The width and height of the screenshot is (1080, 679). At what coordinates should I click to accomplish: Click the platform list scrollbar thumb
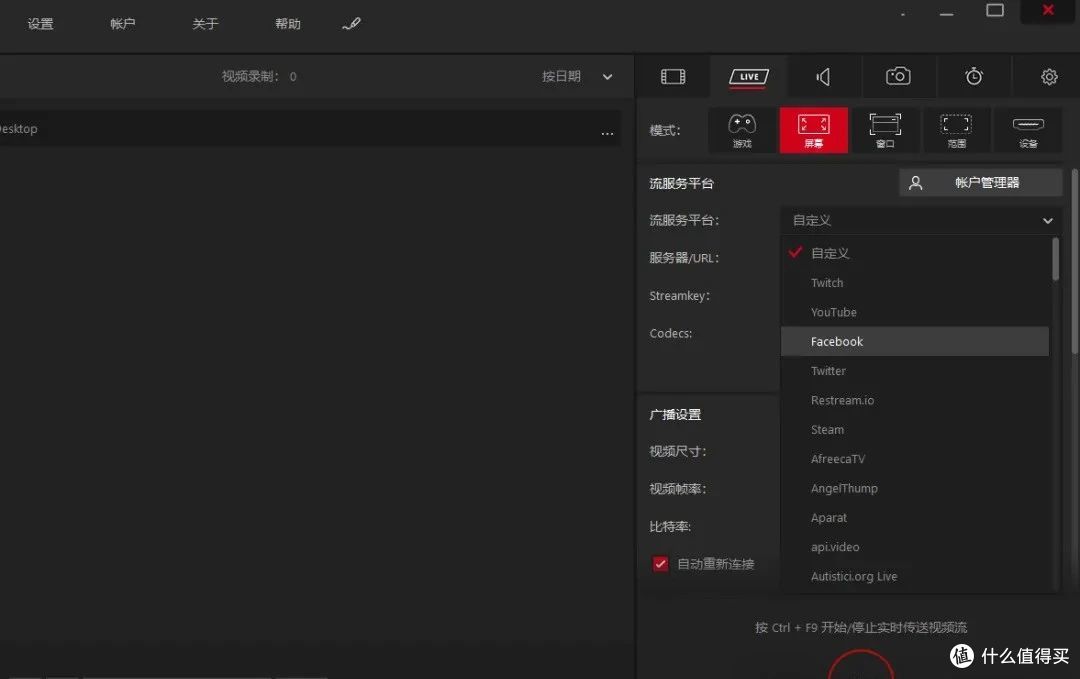tap(1055, 260)
